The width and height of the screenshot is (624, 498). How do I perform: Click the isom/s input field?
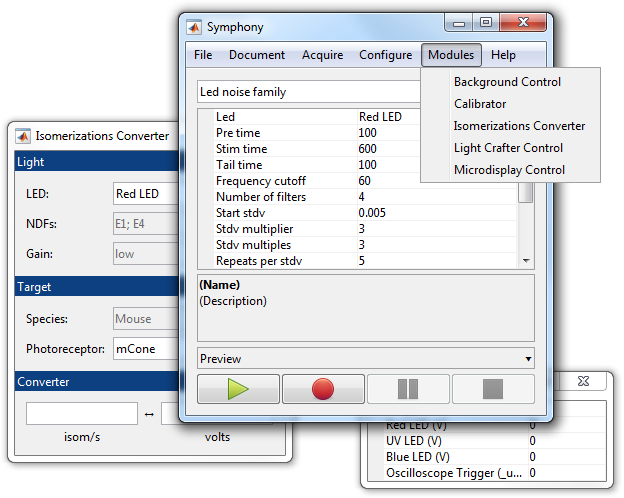[x=82, y=414]
